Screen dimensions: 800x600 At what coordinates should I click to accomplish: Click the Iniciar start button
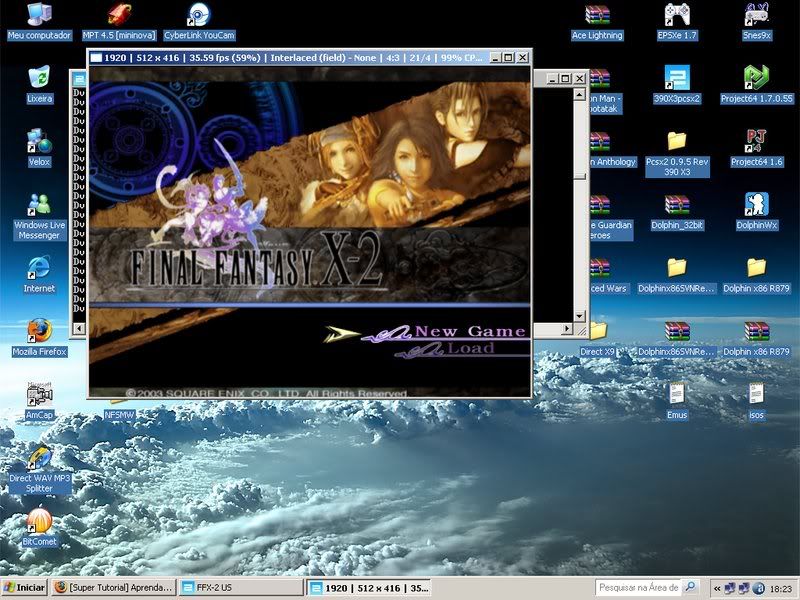[x=24, y=588]
